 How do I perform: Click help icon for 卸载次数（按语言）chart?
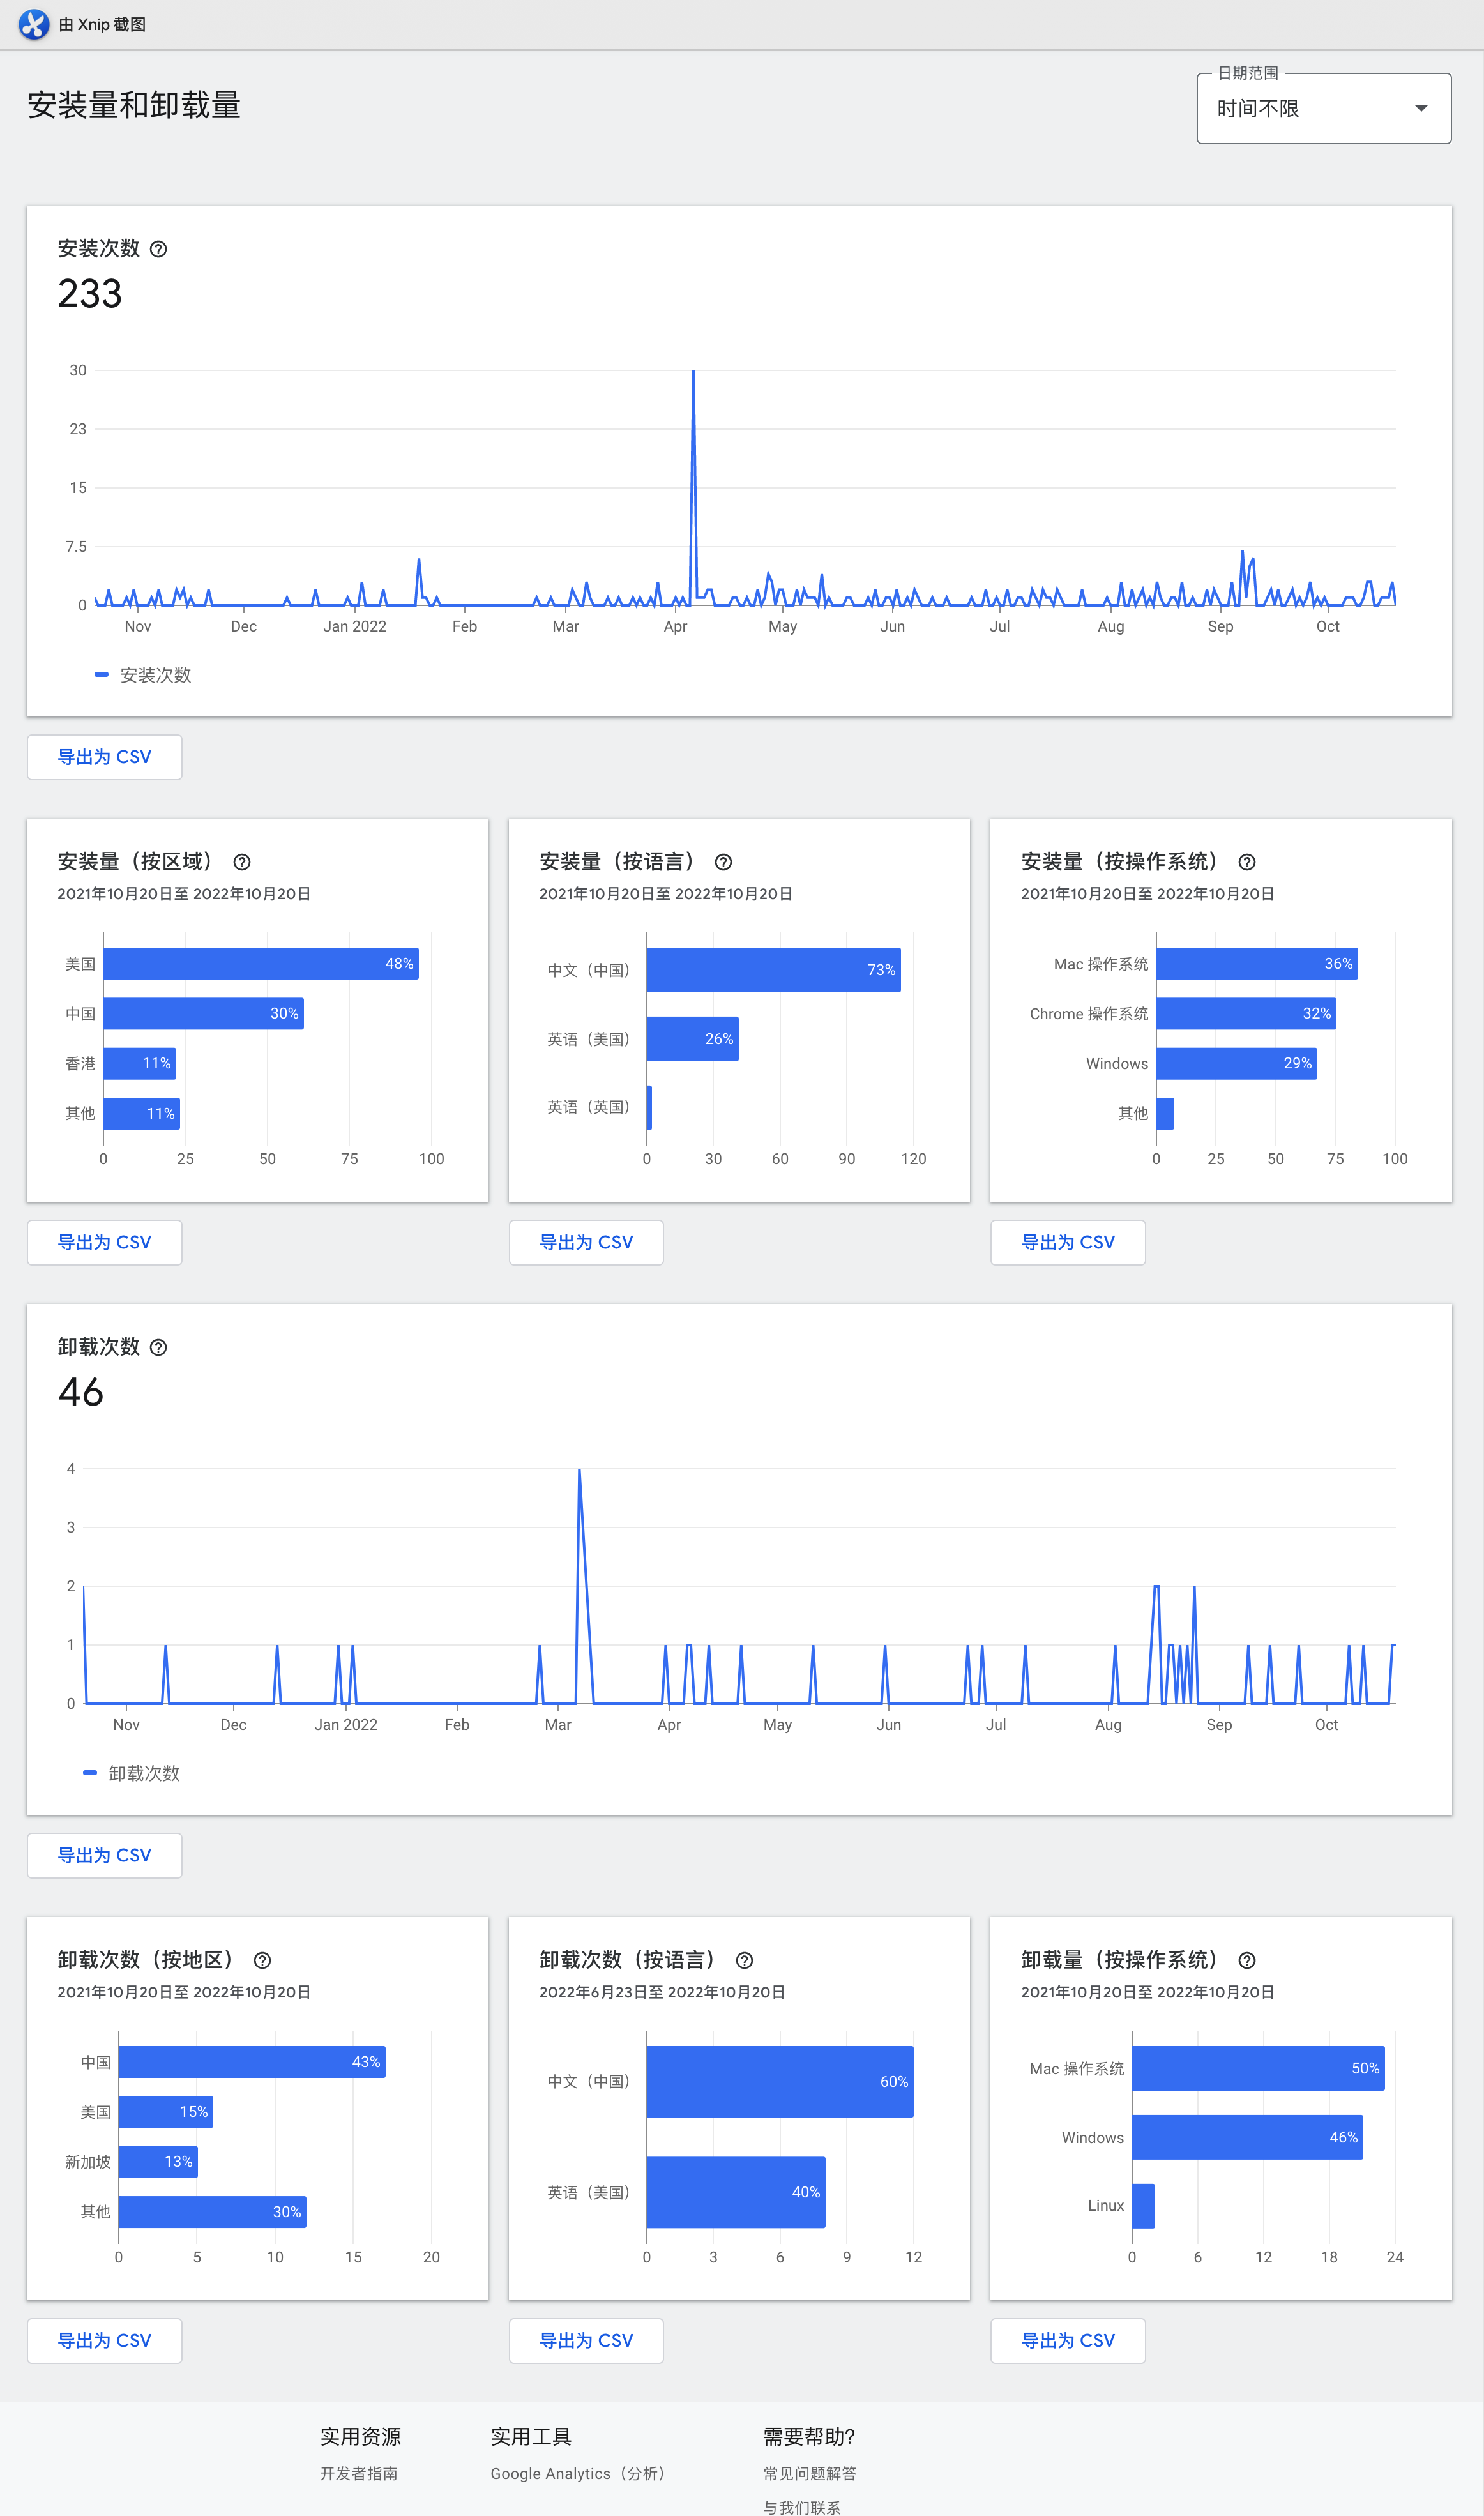[x=744, y=1960]
